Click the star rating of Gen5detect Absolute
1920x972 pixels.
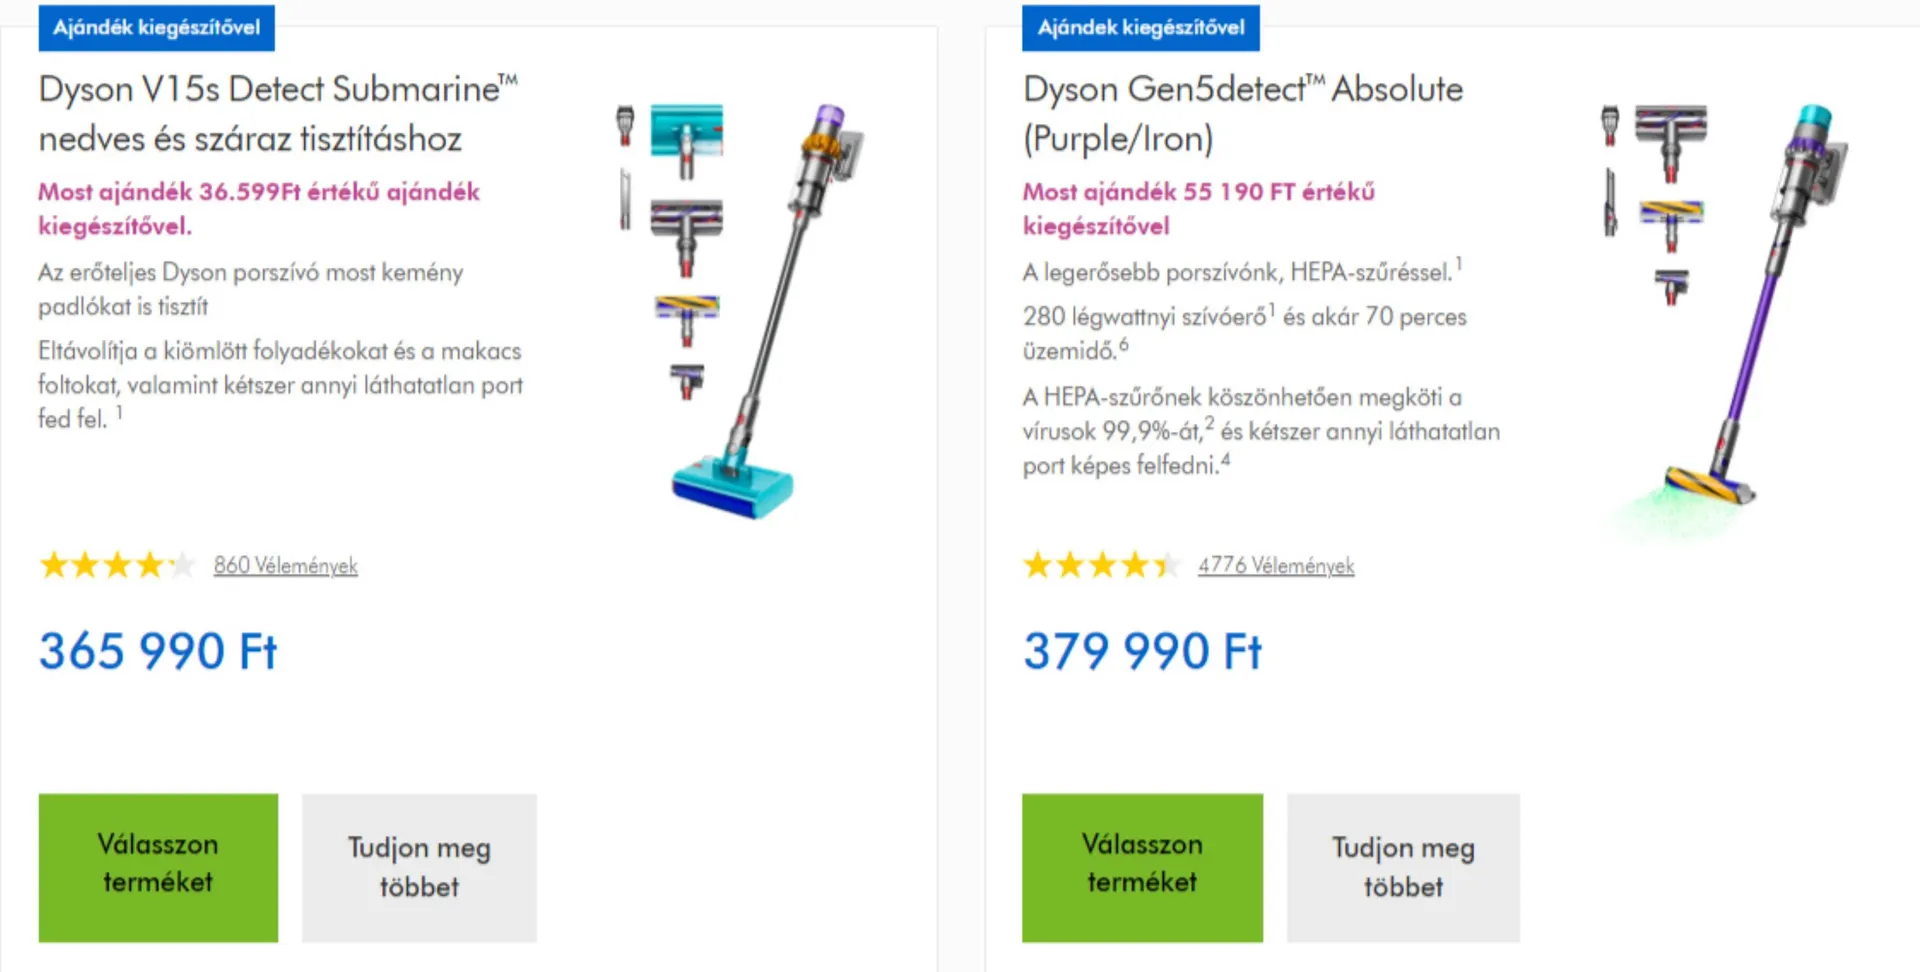click(x=1100, y=566)
